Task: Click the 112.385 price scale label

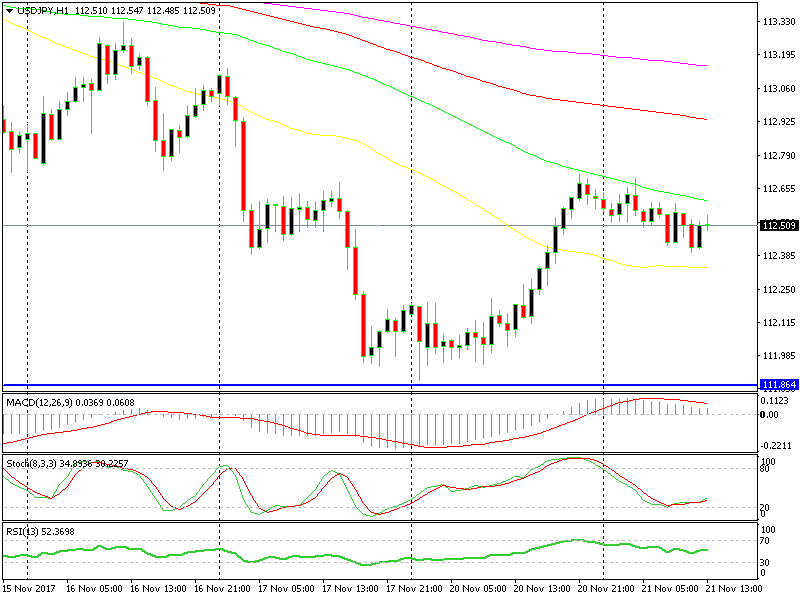Action: (779, 256)
